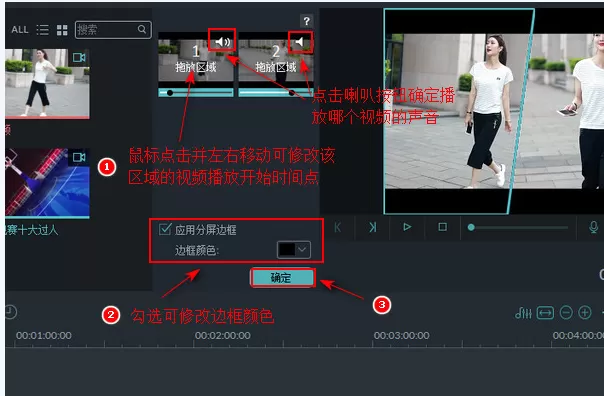604x396 pixels.
Task: Jump to next frame in preview
Action: pos(372,227)
